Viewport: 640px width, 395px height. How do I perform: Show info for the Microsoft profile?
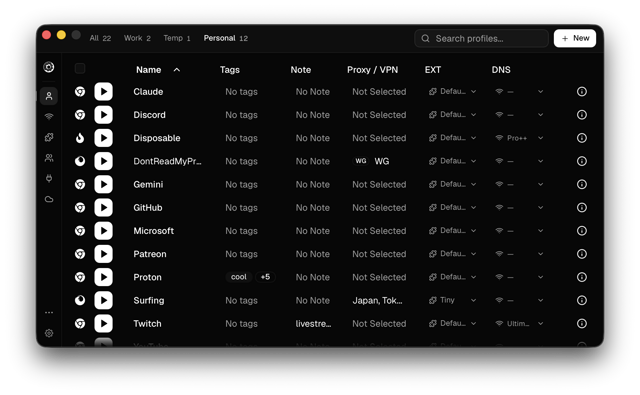tap(582, 231)
